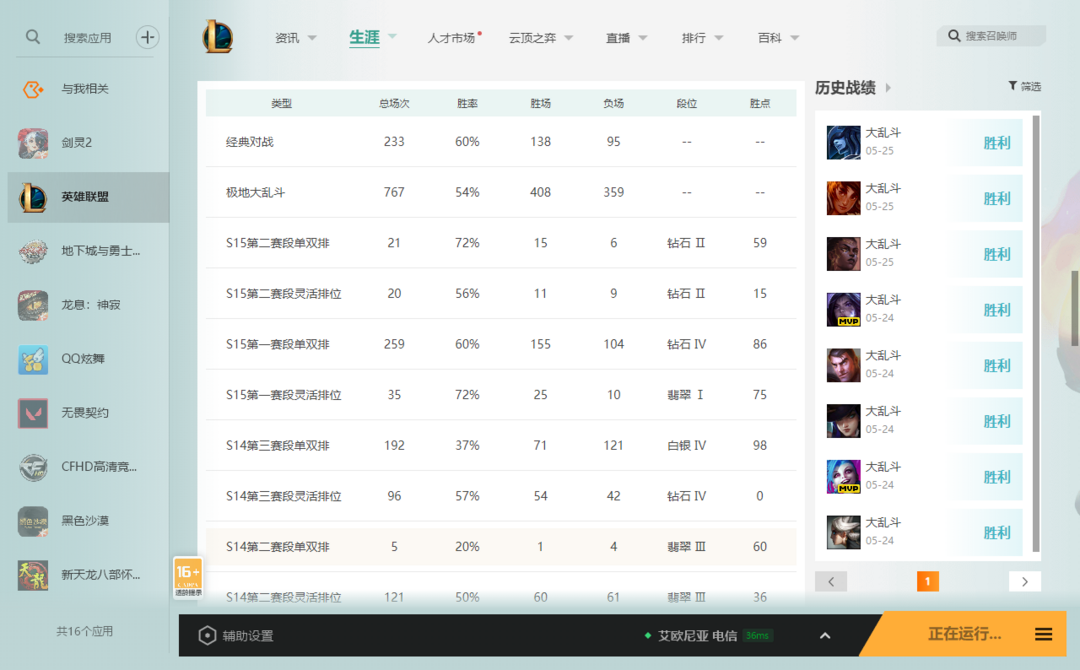Open the third 05-25 match champion avatar

[844, 254]
